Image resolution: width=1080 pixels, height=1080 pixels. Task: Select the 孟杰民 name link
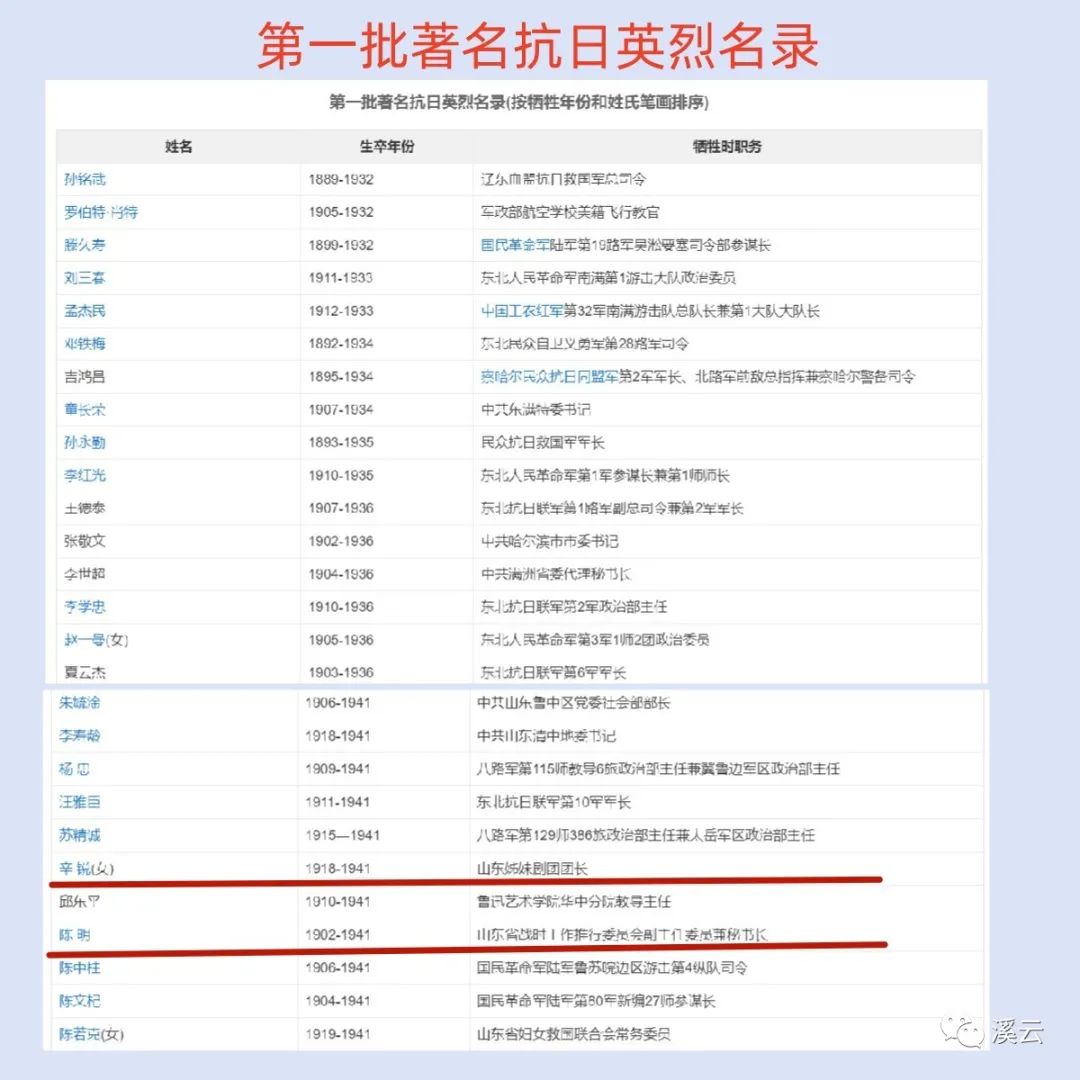coord(85,311)
